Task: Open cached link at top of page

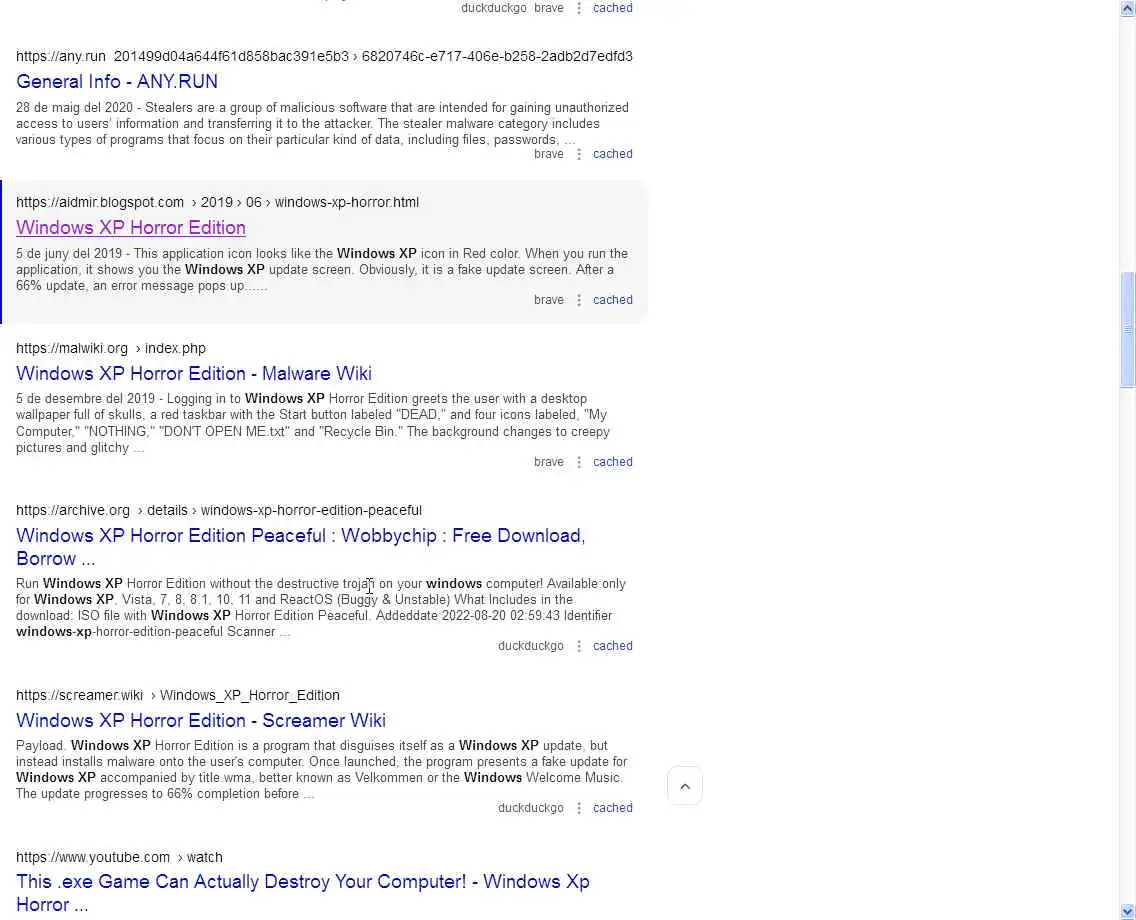Action: [612, 8]
